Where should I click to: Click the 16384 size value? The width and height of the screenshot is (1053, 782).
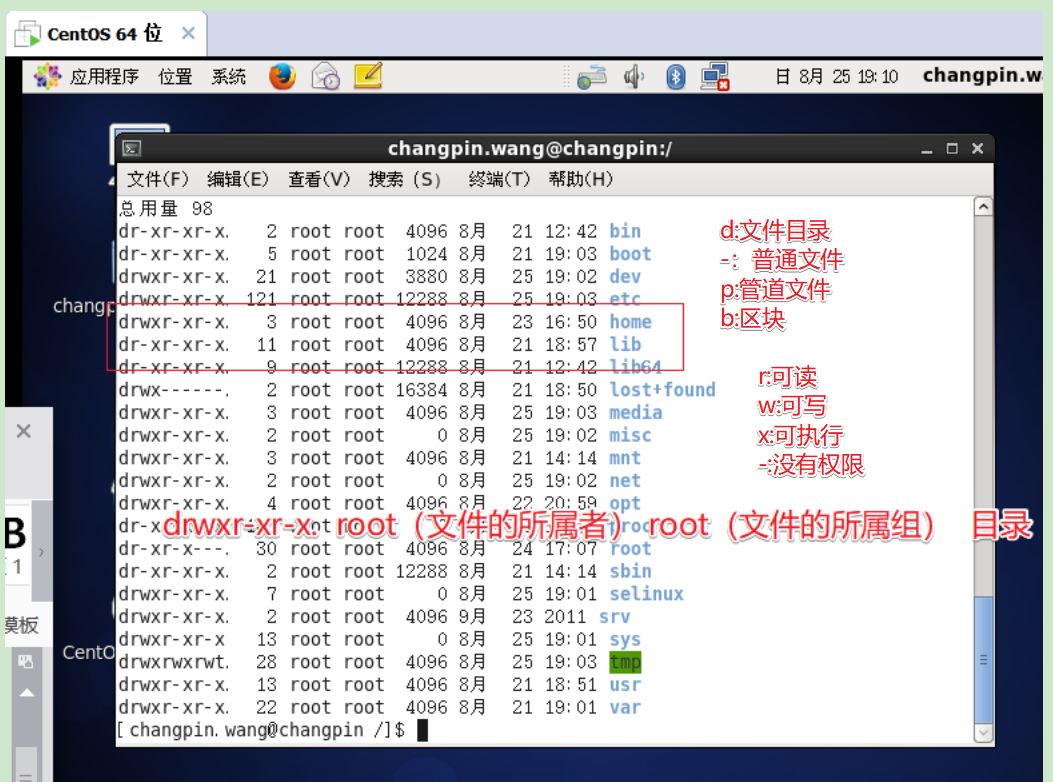click(422, 390)
